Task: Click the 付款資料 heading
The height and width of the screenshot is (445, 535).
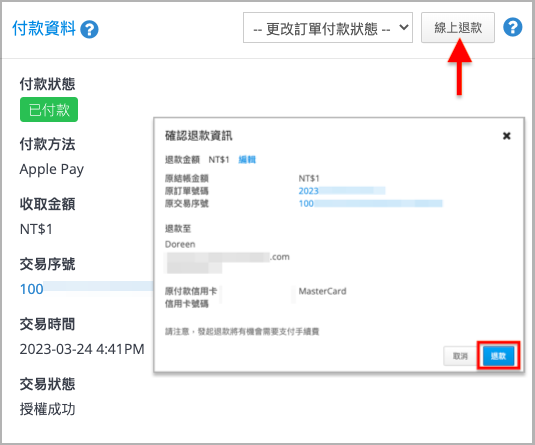Action: point(44,28)
